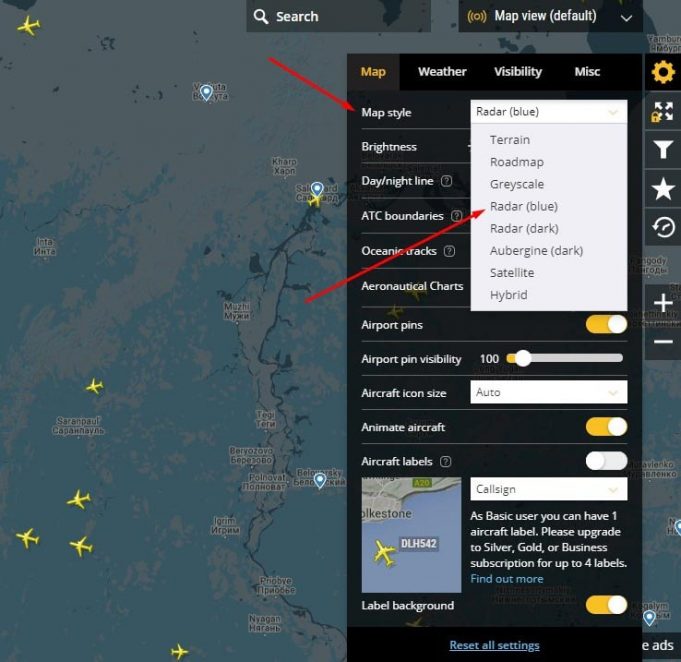Click the Brightness setting label
Screen dimensions: 681x662
coord(389,147)
